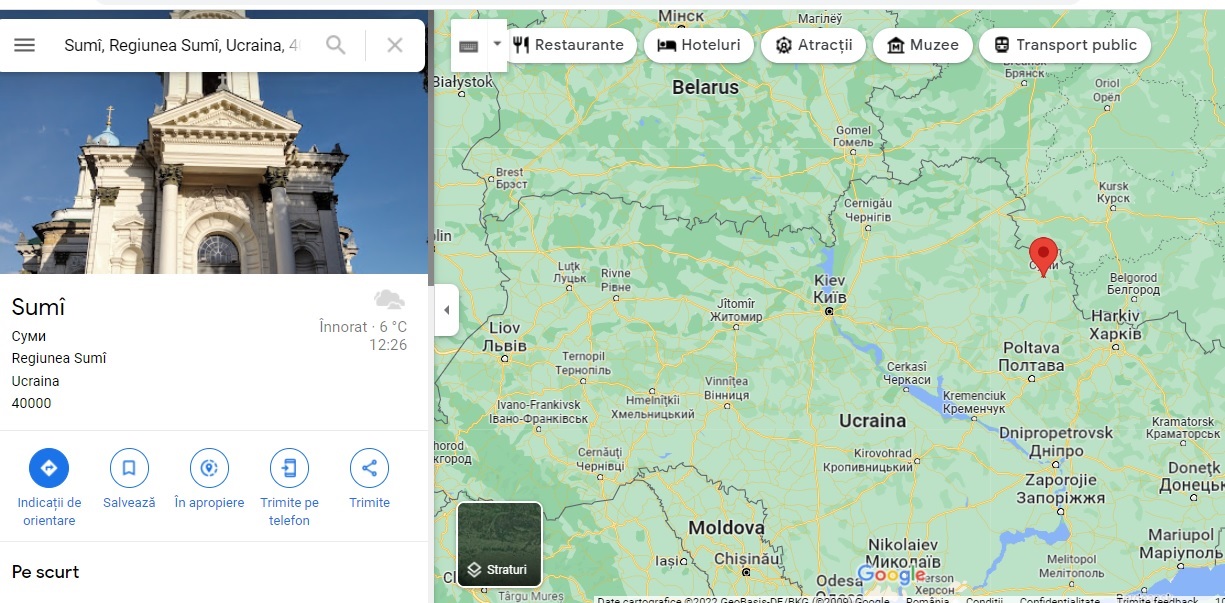Click Indicații de orientare directions icon
This screenshot has height=603, width=1225.
coord(49,467)
